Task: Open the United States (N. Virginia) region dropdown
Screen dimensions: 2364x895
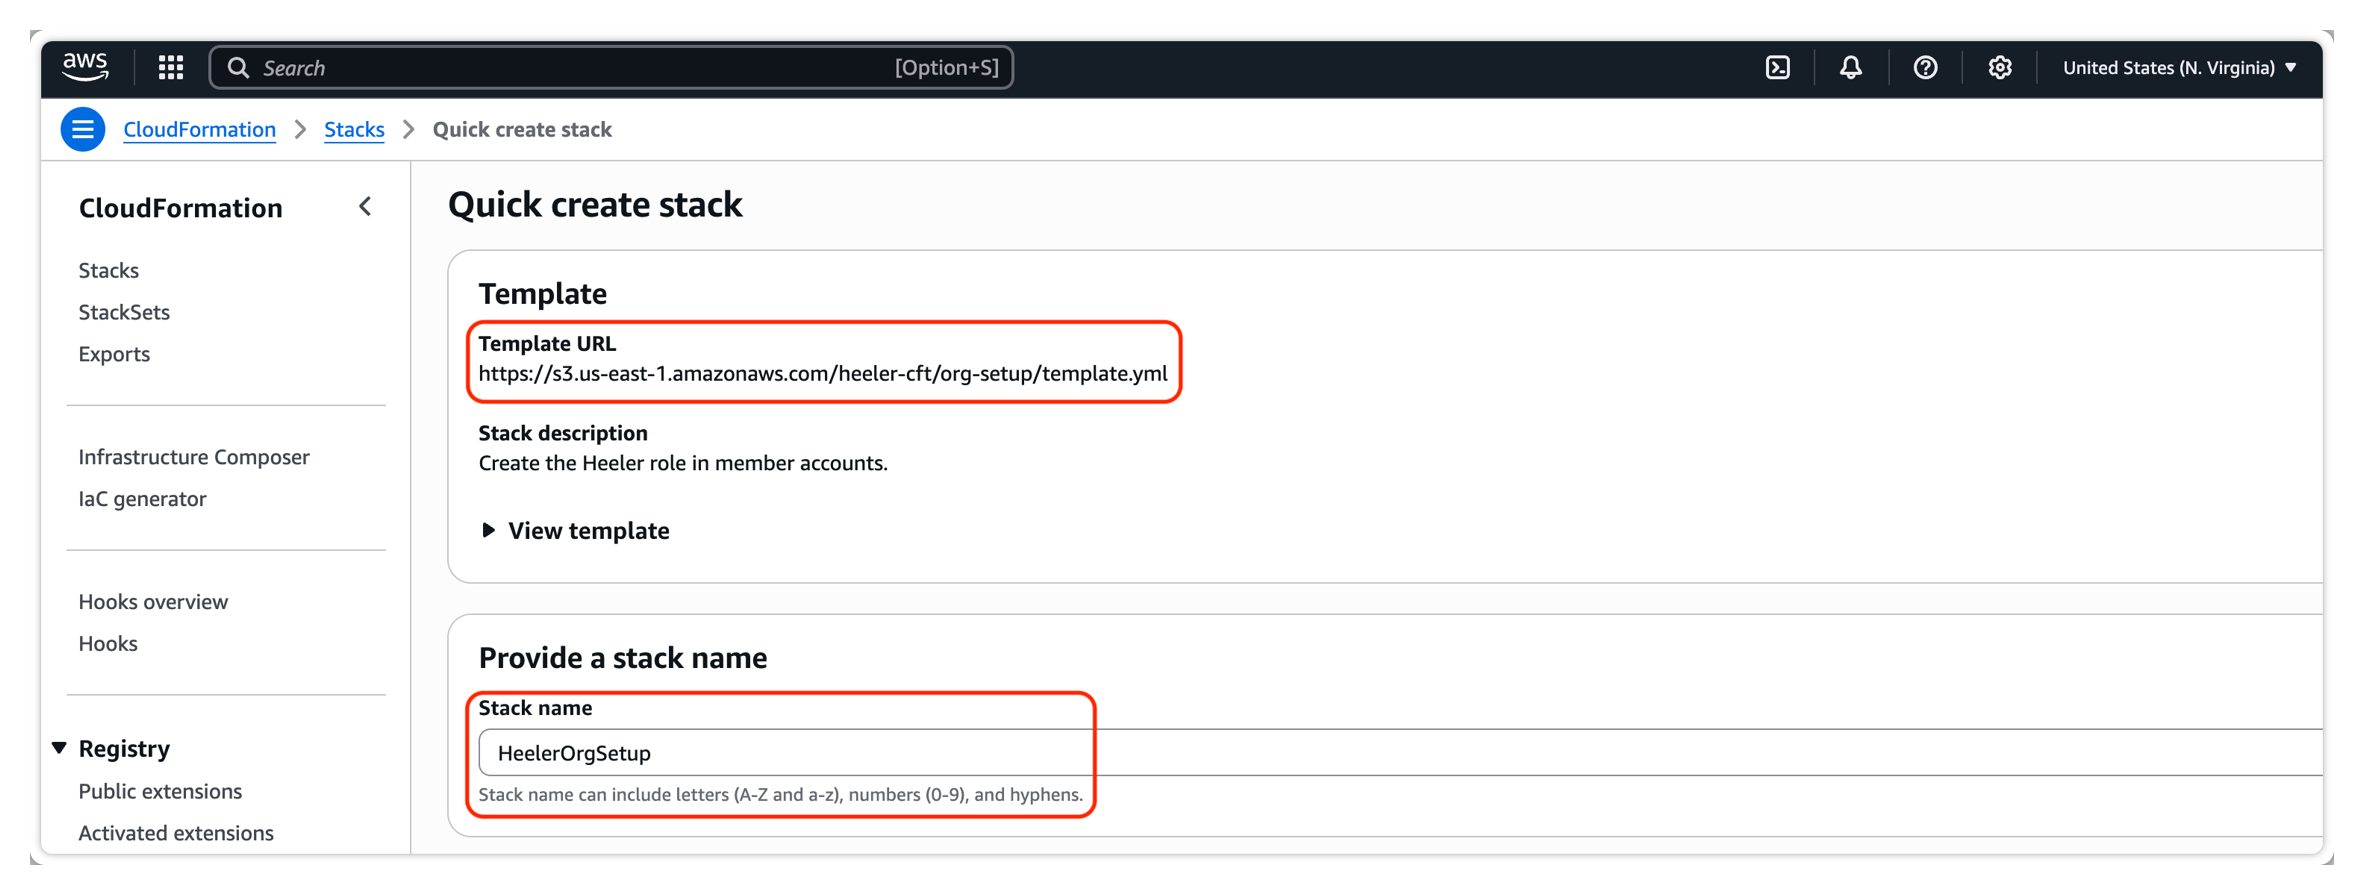Action: pyautogui.click(x=2180, y=67)
